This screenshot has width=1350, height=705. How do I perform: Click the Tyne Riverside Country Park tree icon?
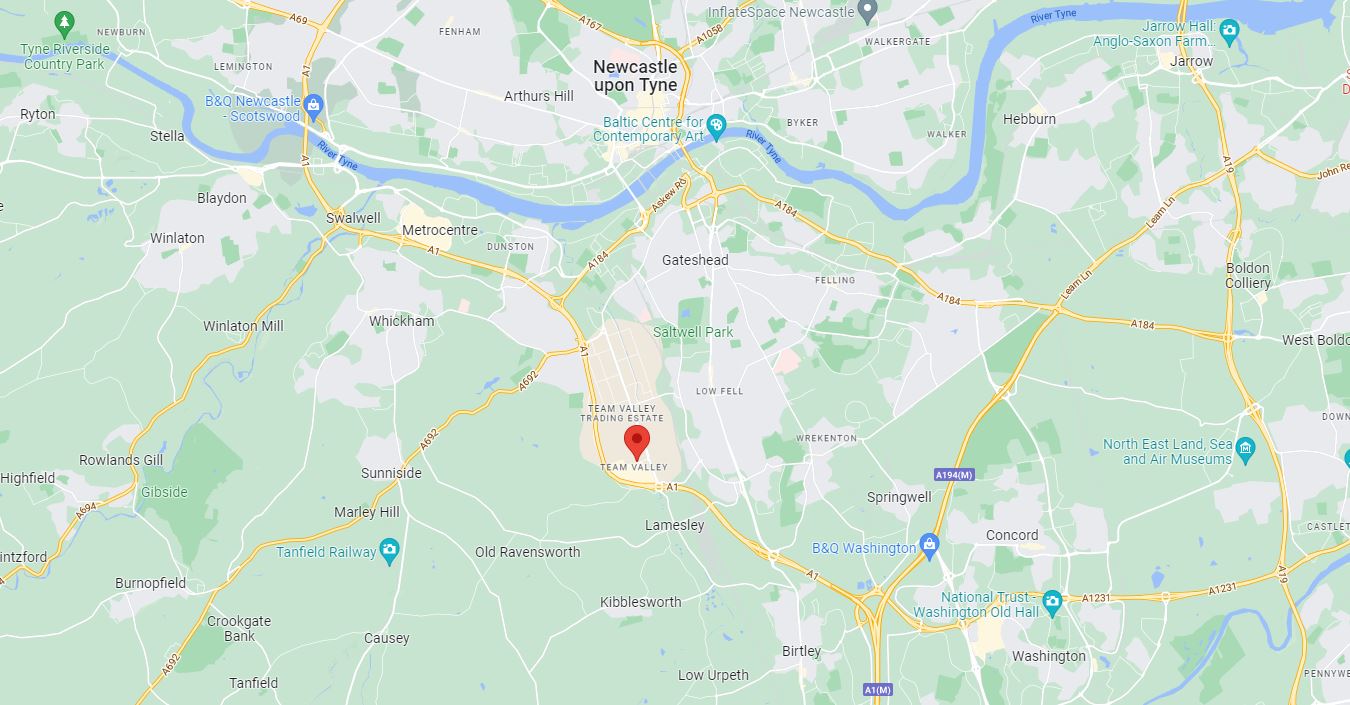pyautogui.click(x=64, y=20)
